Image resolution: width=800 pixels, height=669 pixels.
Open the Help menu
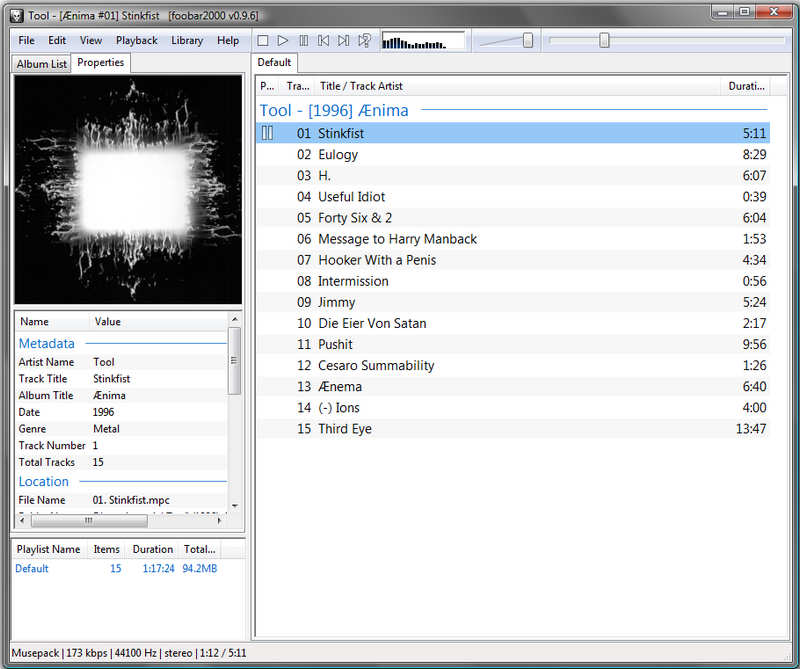tap(228, 40)
